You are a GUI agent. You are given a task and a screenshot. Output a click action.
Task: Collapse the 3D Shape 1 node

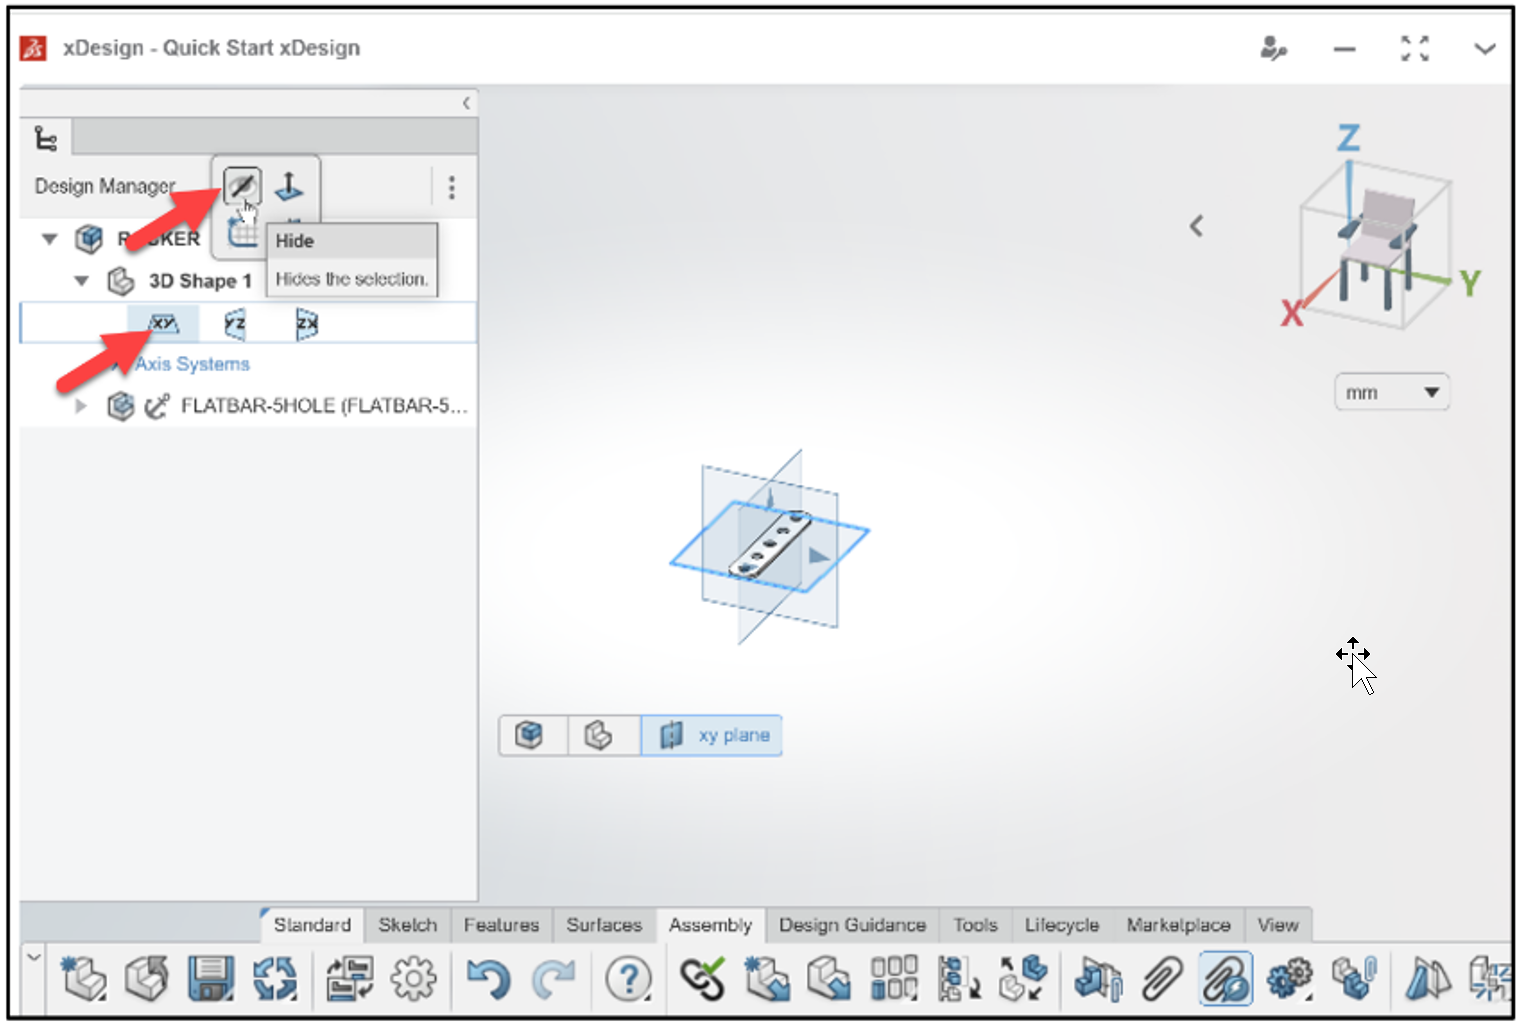click(x=82, y=281)
